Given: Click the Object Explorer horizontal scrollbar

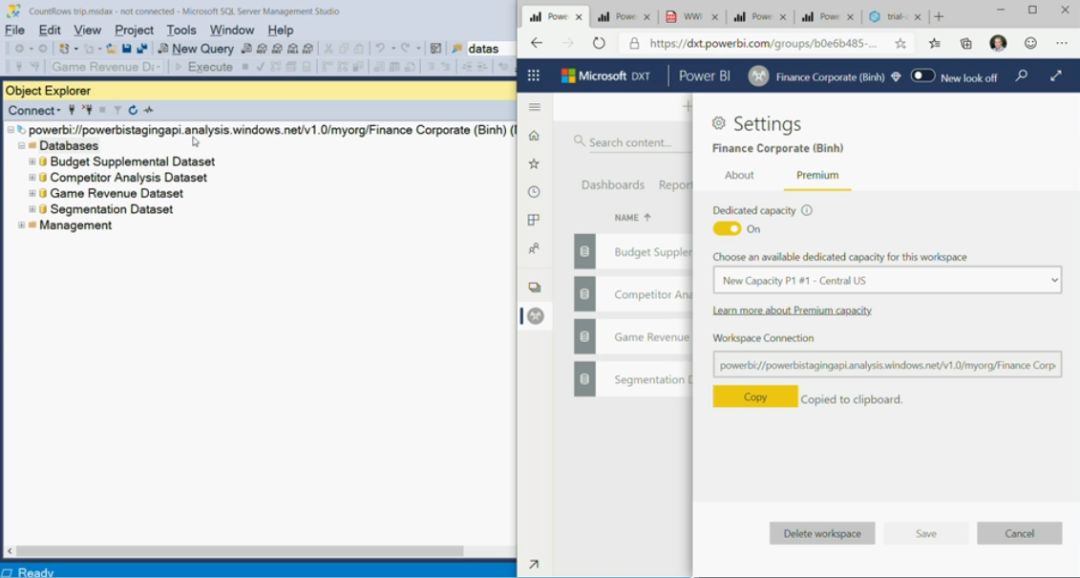Looking at the screenshot, I should 240,551.
